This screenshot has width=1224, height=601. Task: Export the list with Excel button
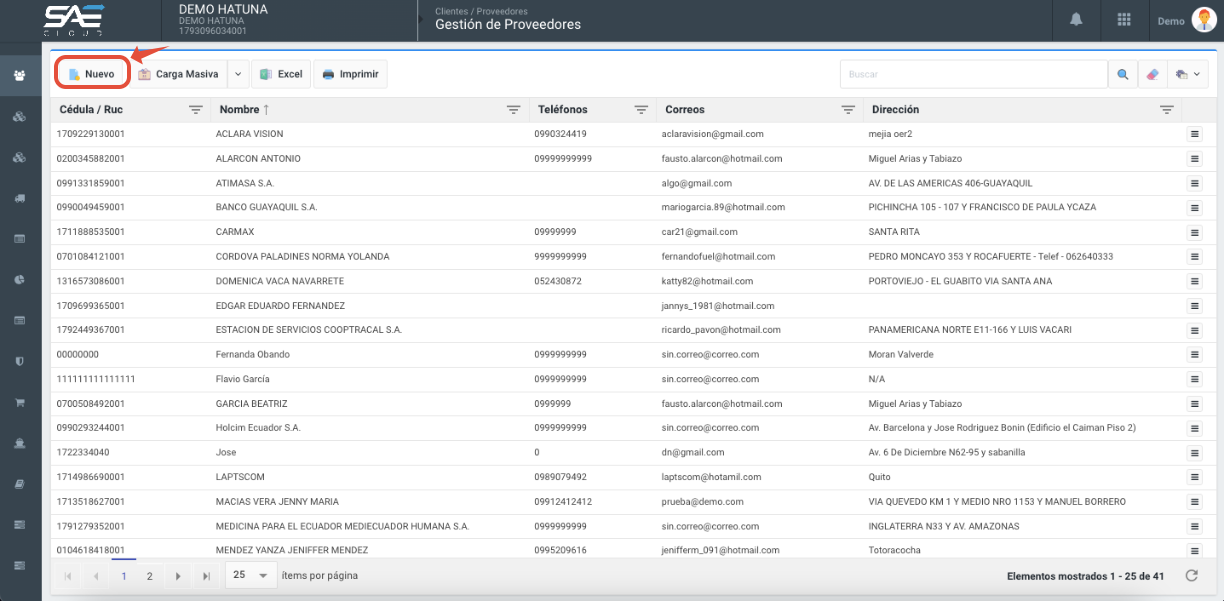[x=281, y=74]
